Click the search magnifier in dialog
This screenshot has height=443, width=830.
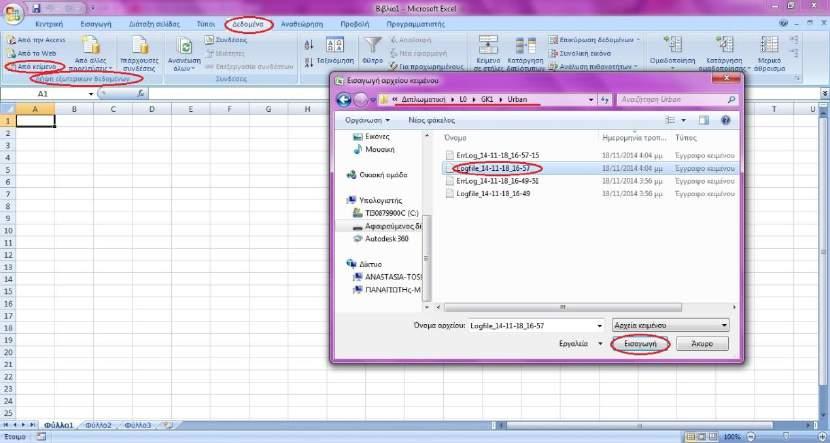732,99
